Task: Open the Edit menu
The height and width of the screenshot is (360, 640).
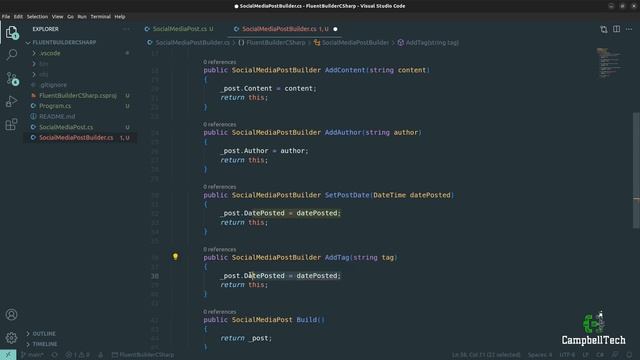Action: click(18, 17)
